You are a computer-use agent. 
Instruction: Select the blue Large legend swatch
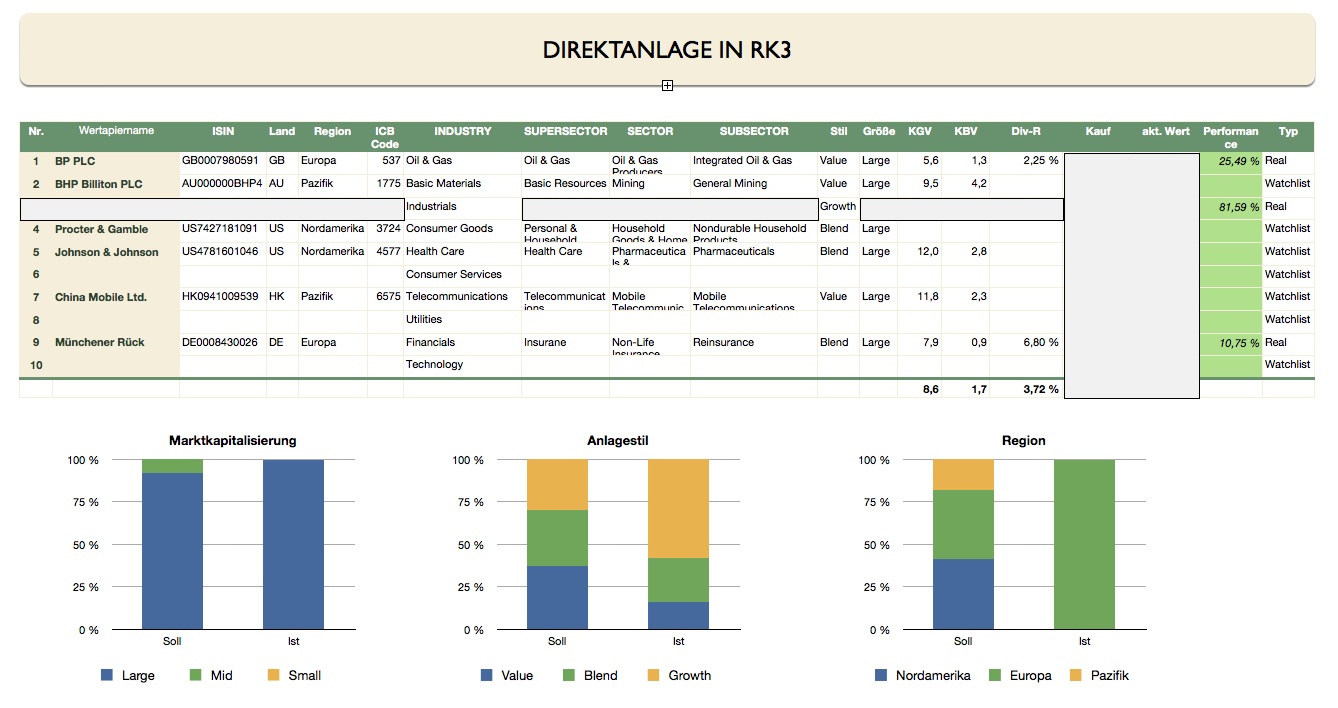pos(107,675)
